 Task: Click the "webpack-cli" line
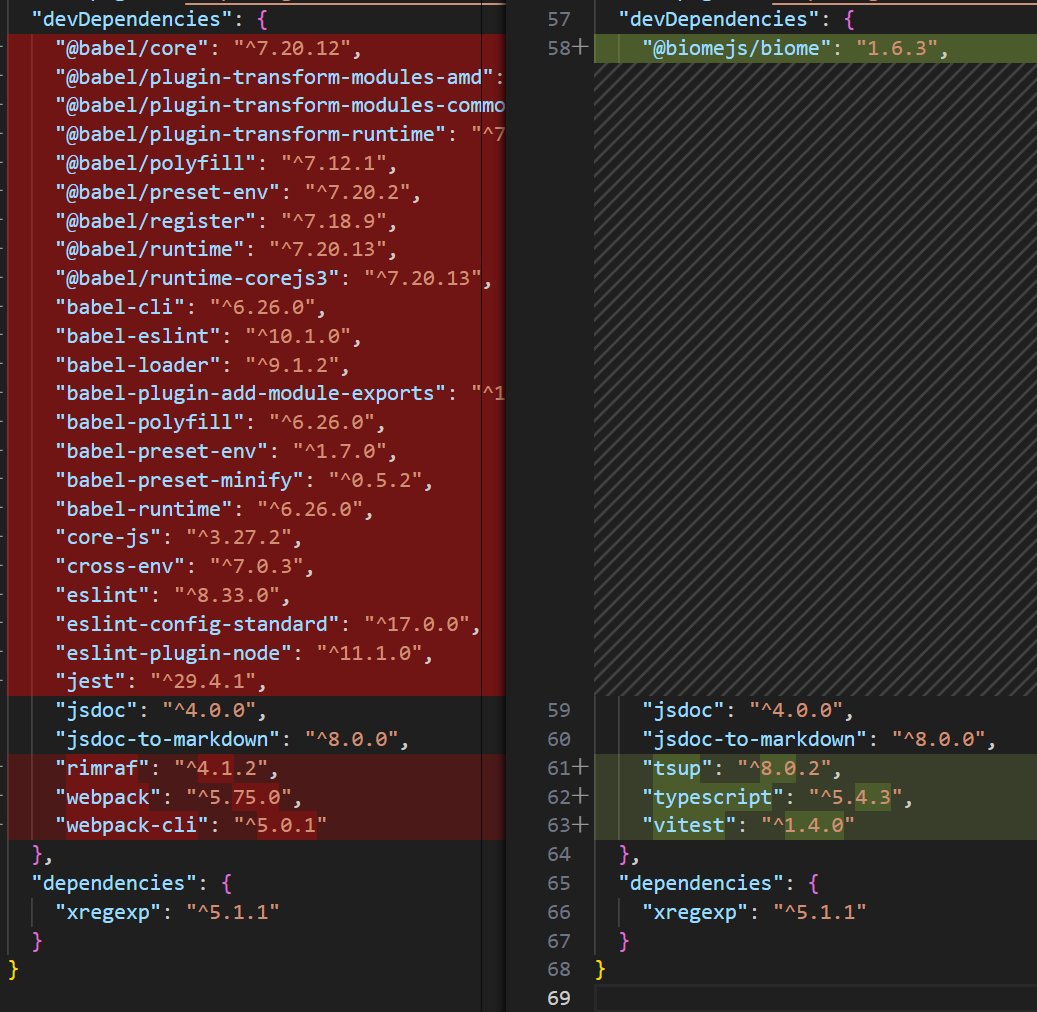click(x=191, y=826)
